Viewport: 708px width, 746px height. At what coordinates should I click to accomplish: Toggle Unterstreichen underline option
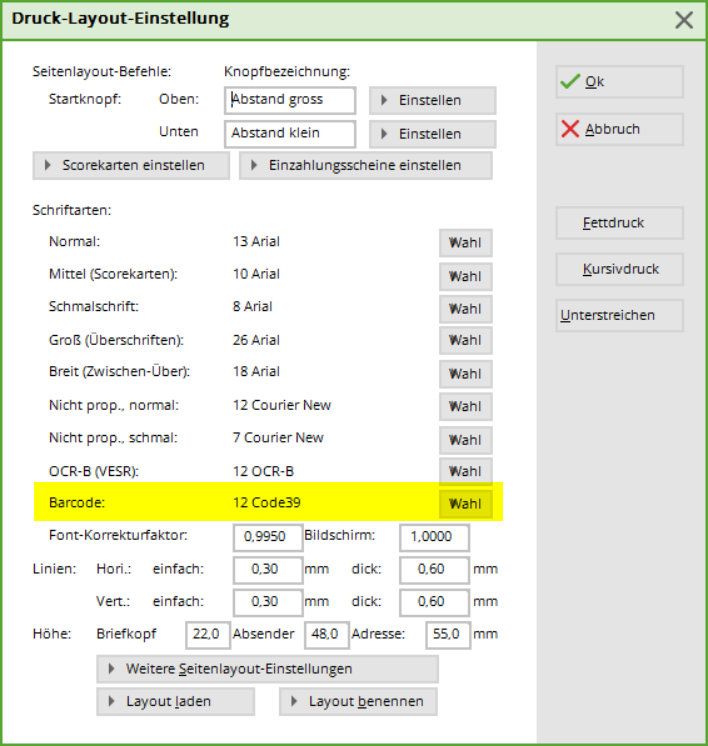[x=619, y=315]
